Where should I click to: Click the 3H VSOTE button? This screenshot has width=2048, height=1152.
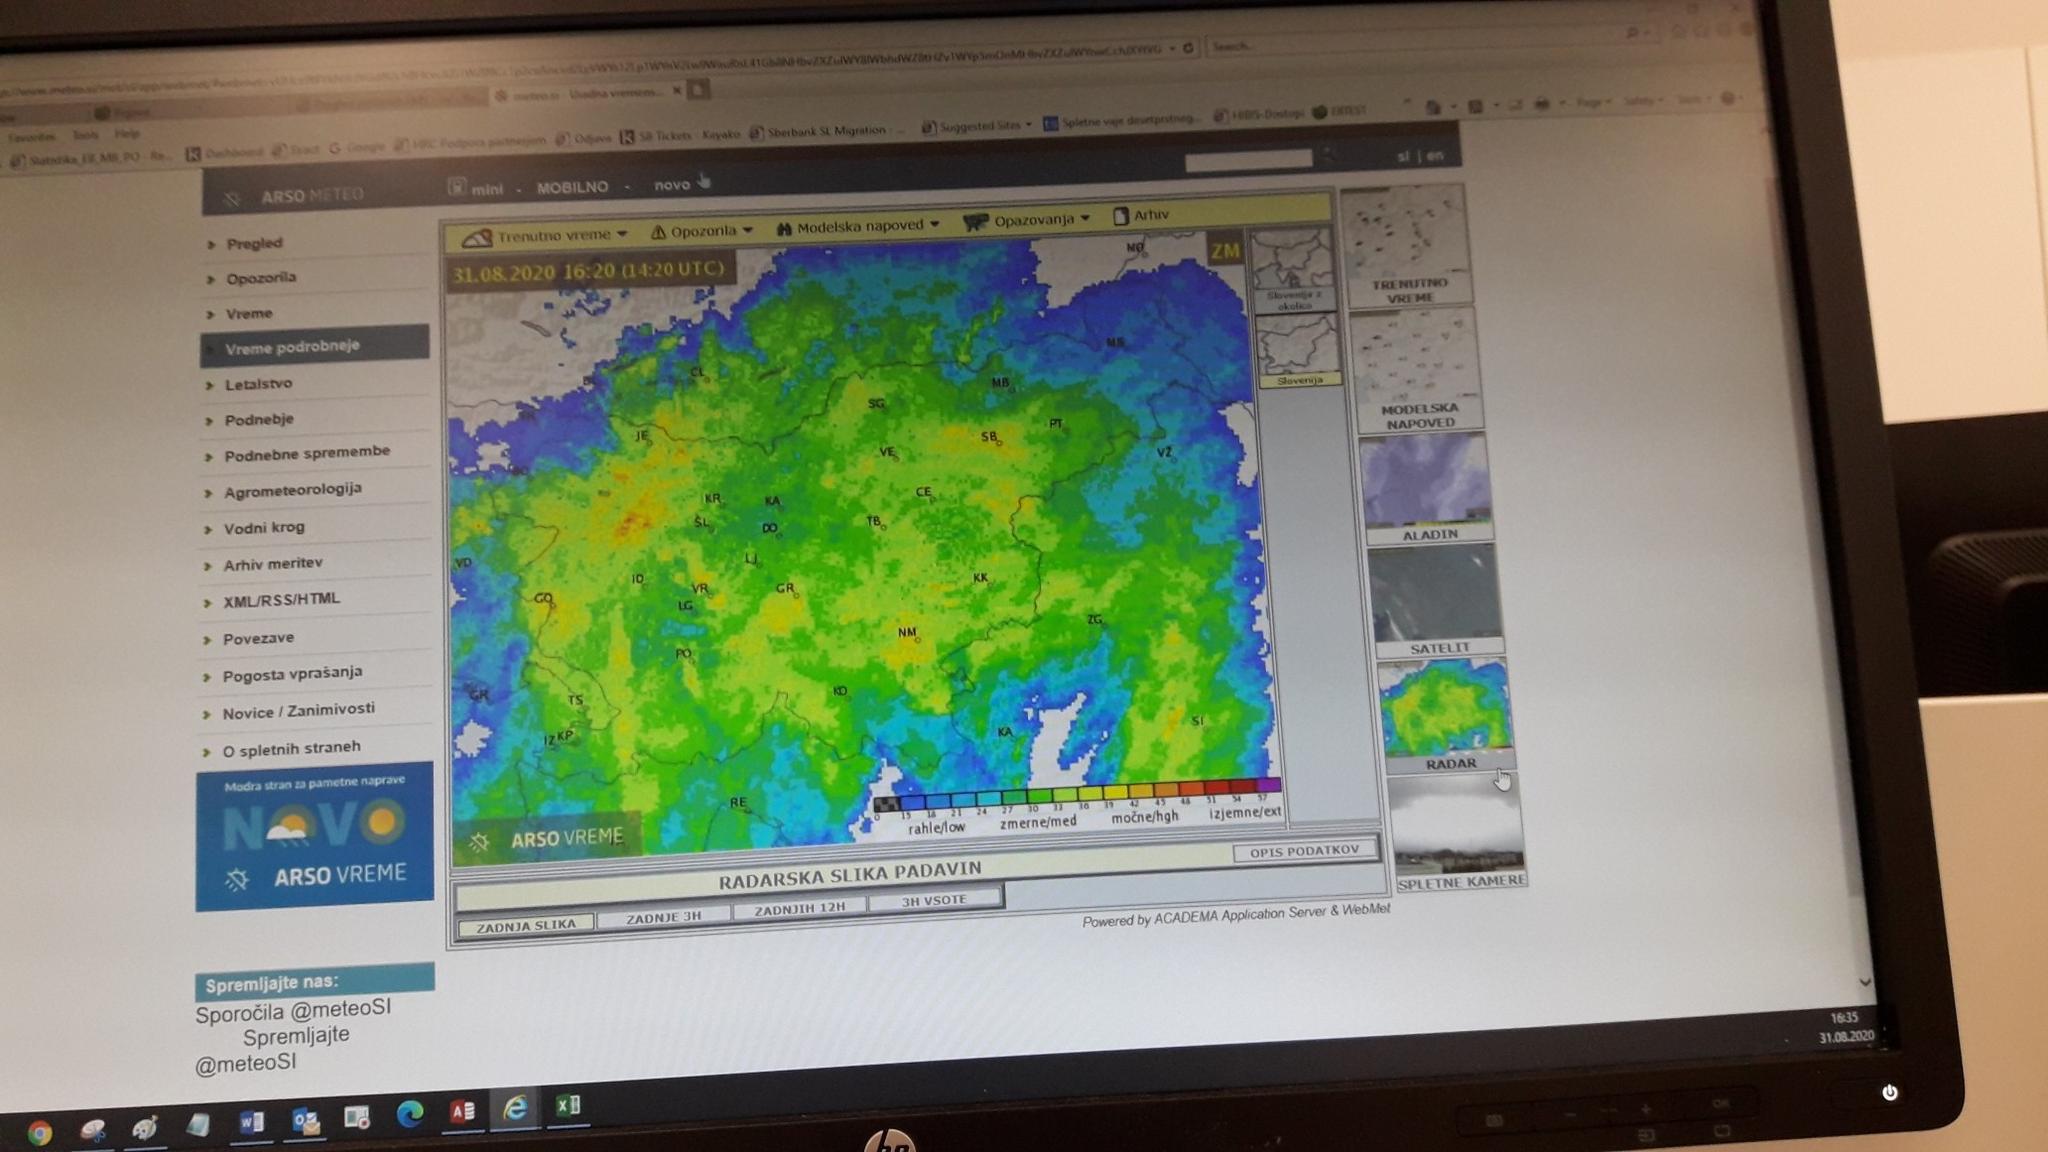click(x=935, y=900)
